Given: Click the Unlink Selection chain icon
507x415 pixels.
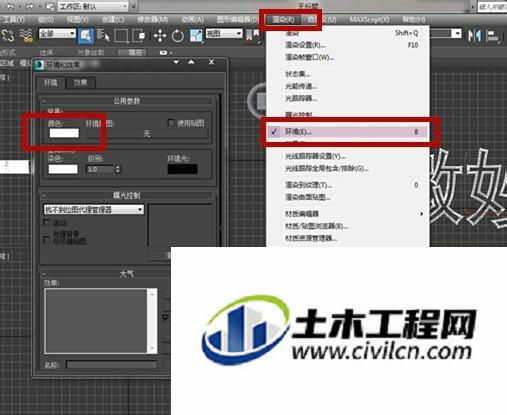Looking at the screenshot, I should pyautogui.click(x=8, y=35).
